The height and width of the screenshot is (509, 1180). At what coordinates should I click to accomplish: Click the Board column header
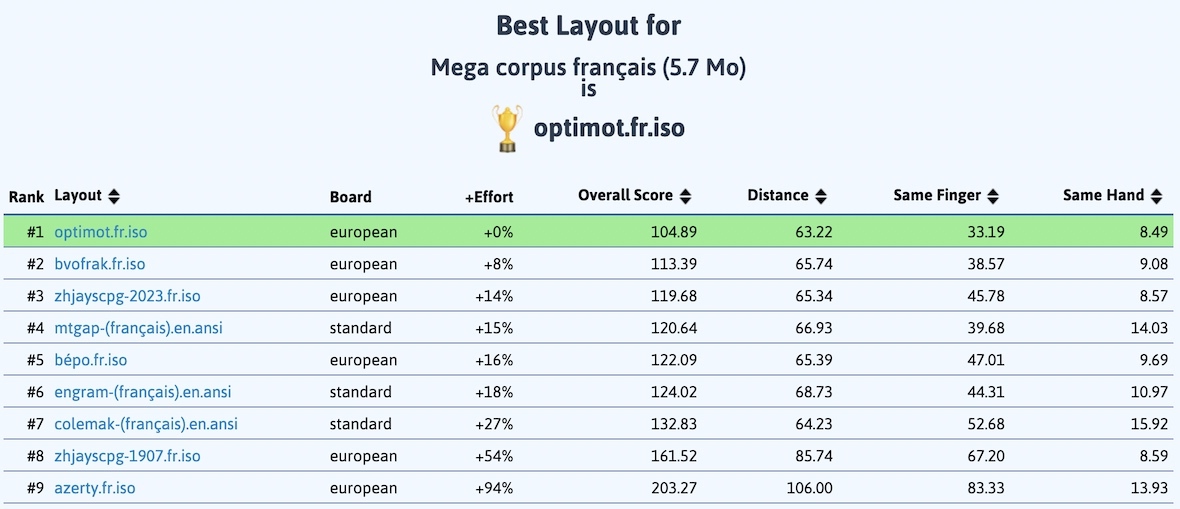pyautogui.click(x=350, y=197)
